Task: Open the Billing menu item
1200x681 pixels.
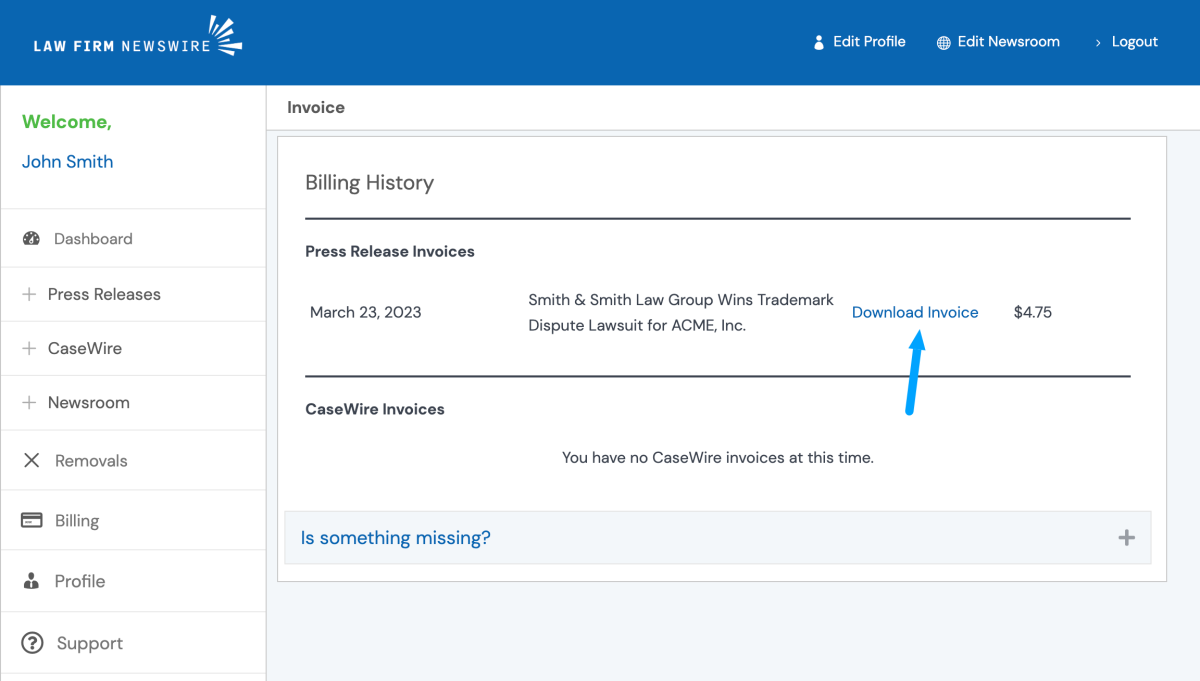Action: (x=77, y=521)
